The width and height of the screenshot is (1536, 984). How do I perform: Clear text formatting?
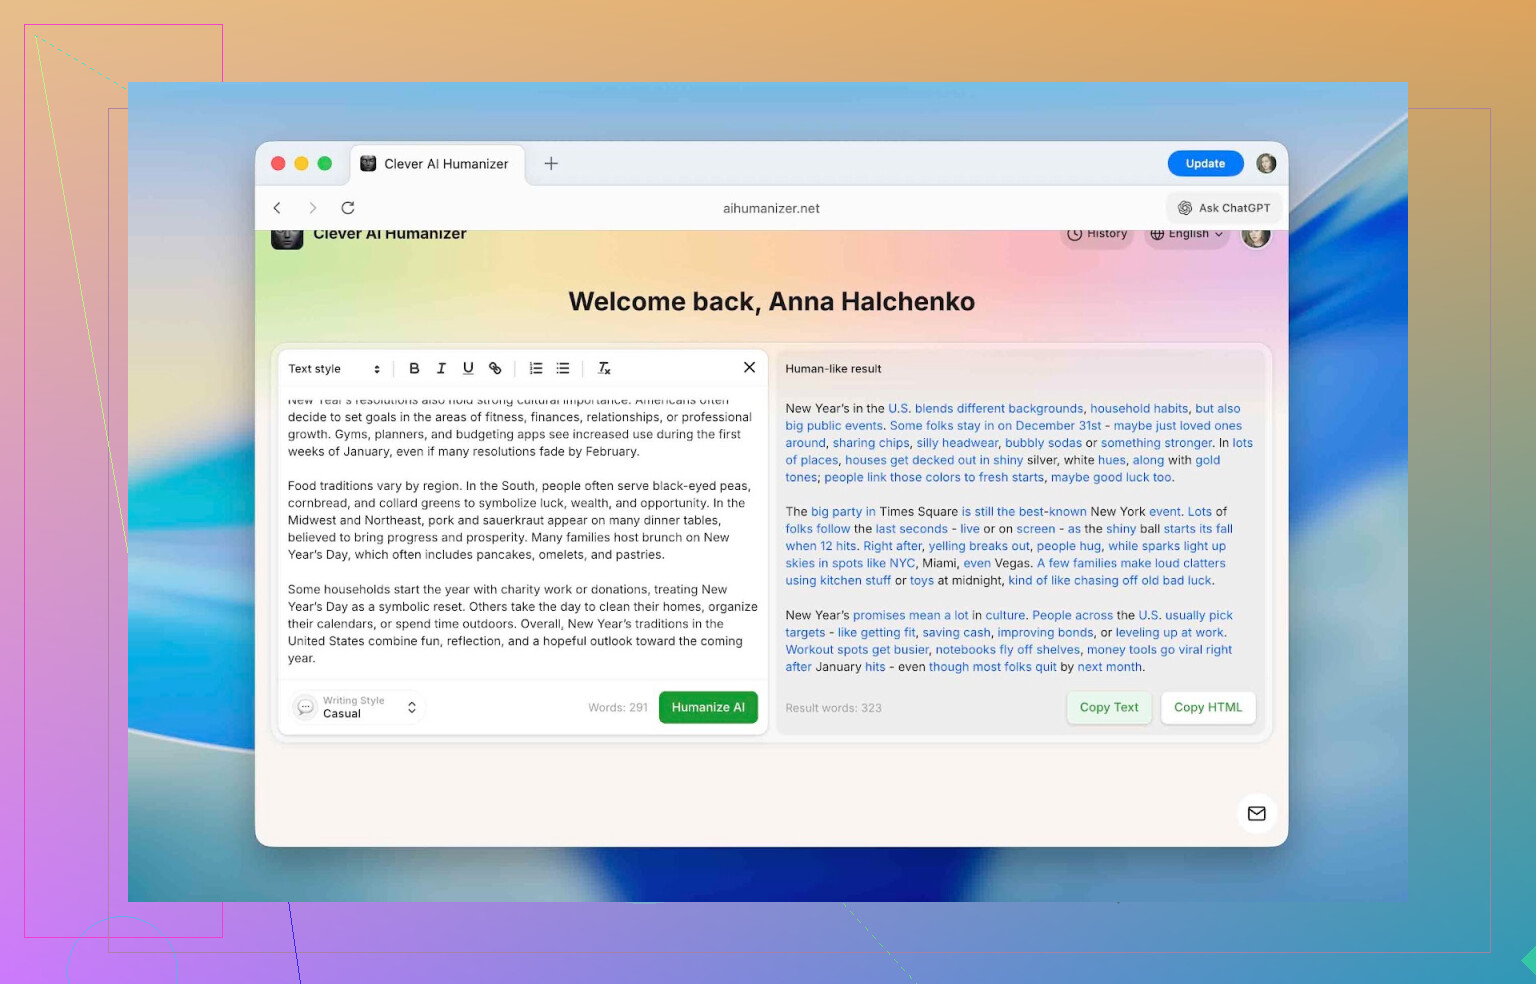click(604, 368)
